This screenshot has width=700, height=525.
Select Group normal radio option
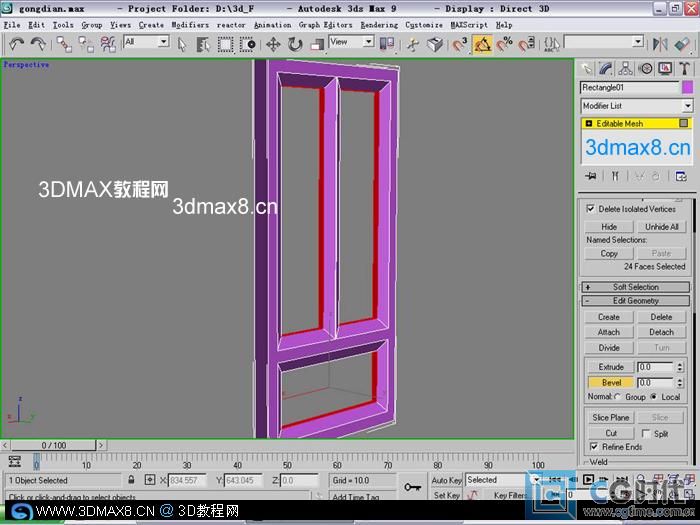point(618,396)
